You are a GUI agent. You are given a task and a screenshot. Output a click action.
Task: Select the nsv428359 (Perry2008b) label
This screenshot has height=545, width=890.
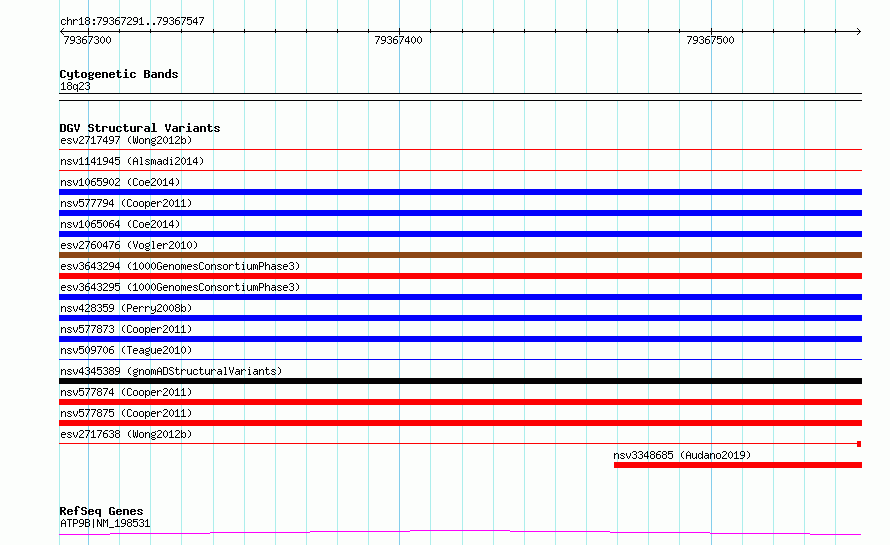point(126,308)
